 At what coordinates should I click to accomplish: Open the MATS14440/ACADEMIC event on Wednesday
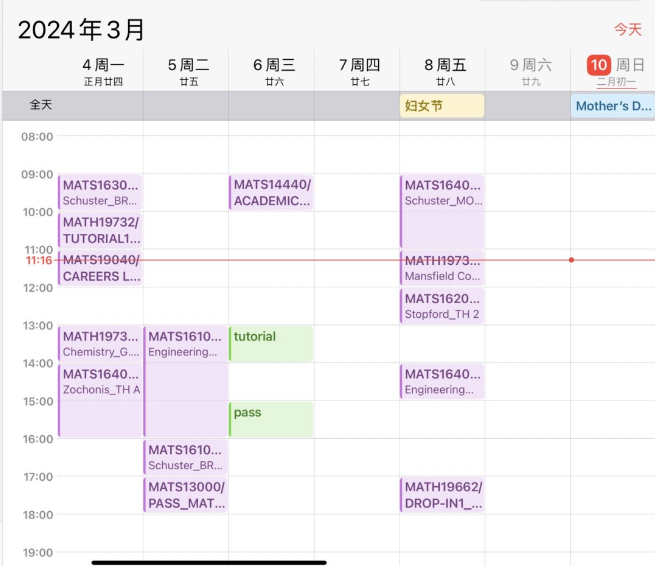271,193
